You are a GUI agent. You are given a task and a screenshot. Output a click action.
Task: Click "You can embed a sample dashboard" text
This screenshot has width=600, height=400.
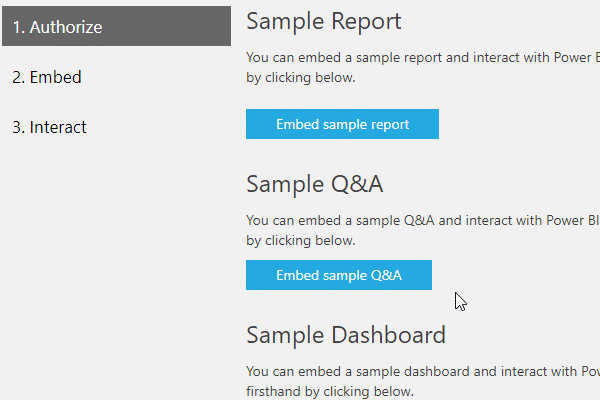tap(338, 370)
